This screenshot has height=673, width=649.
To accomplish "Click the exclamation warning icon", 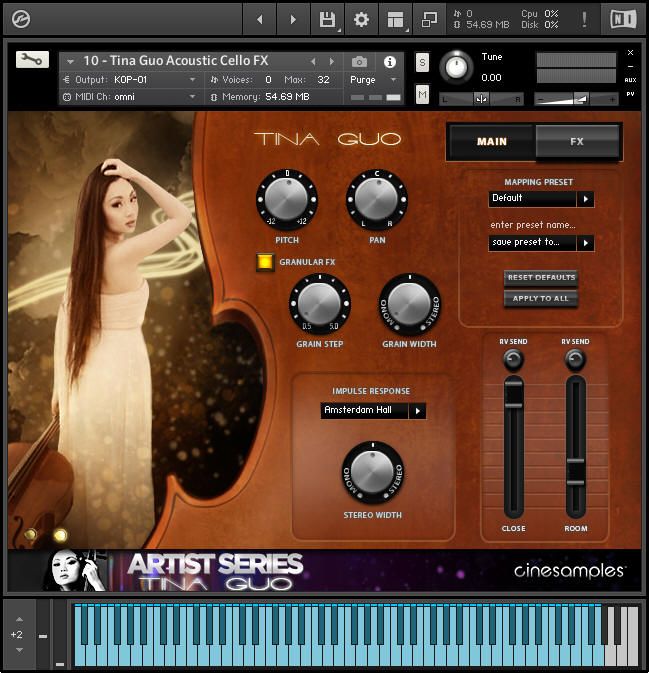I will click(584, 19).
